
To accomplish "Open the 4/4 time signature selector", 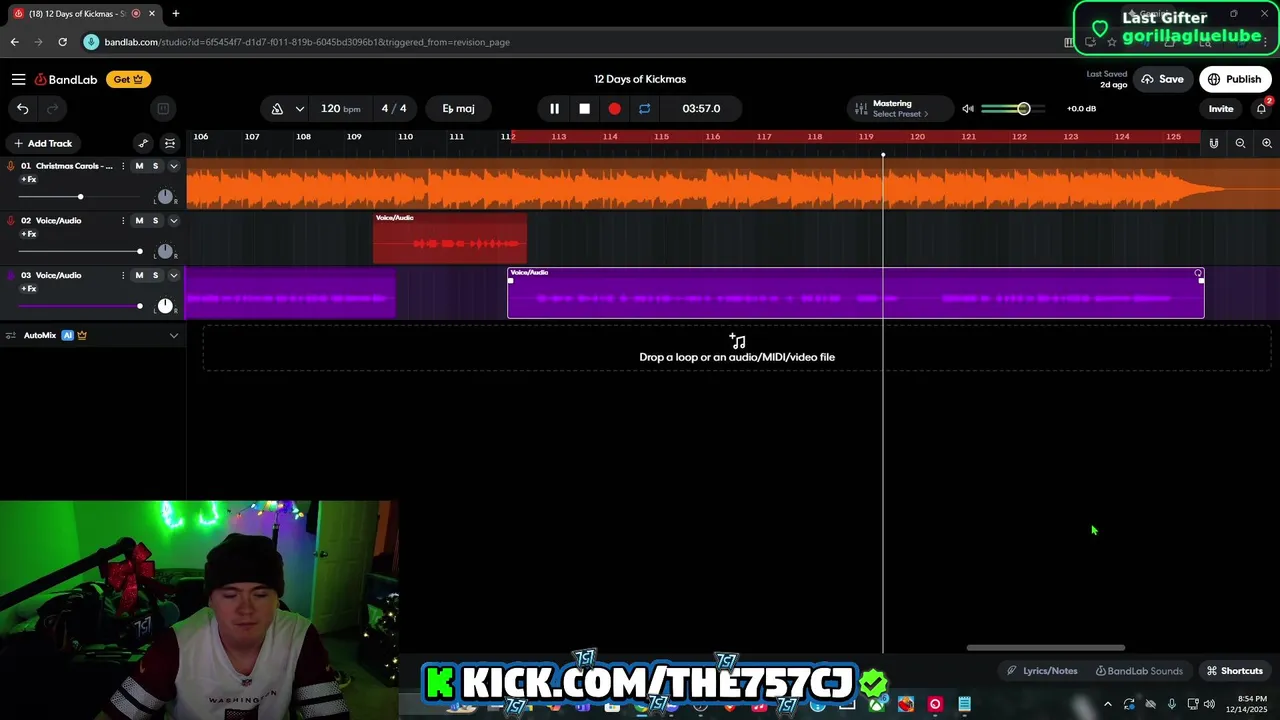I will 394,108.
